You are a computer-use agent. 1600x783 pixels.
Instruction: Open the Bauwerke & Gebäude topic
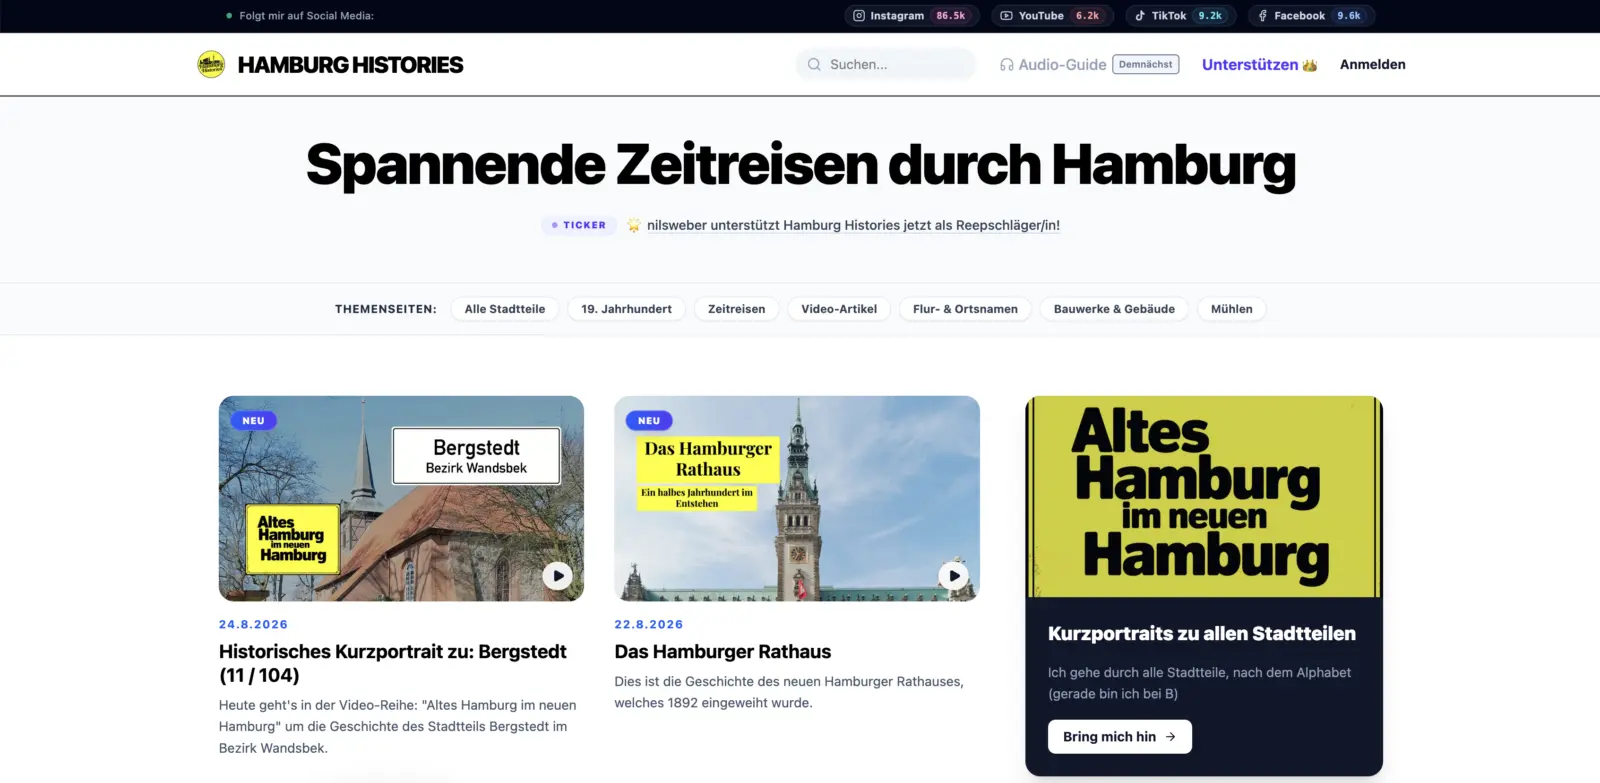[1114, 309]
